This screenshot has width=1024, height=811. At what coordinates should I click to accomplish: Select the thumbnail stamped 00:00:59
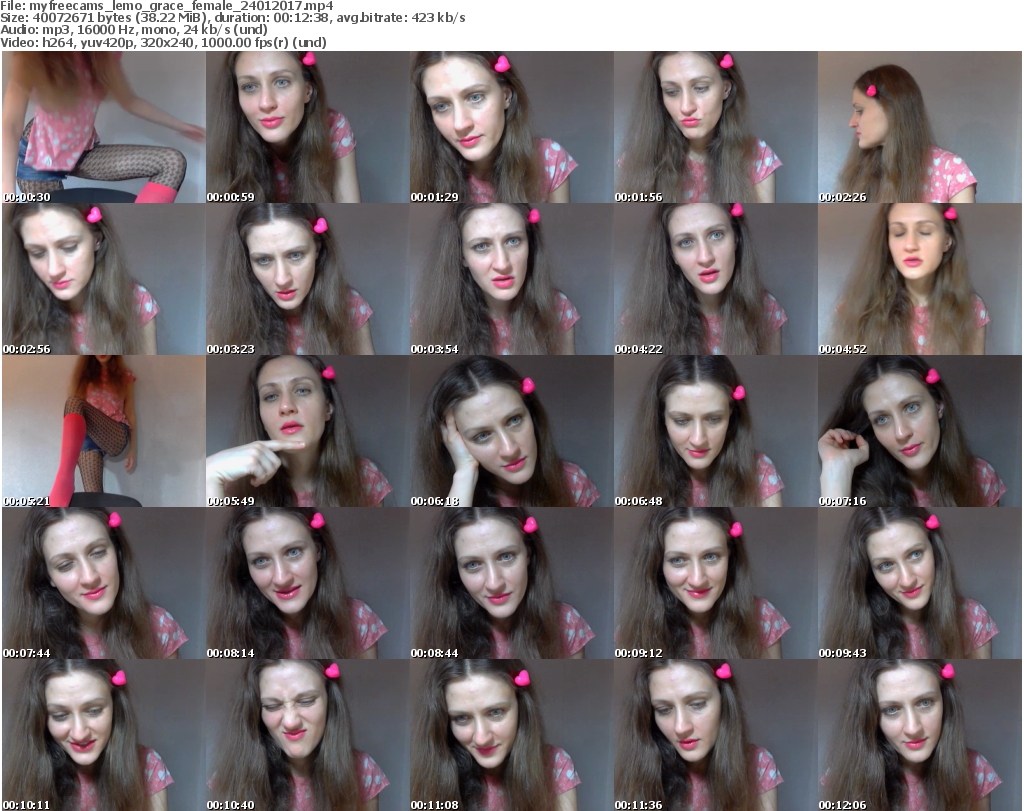(x=308, y=127)
